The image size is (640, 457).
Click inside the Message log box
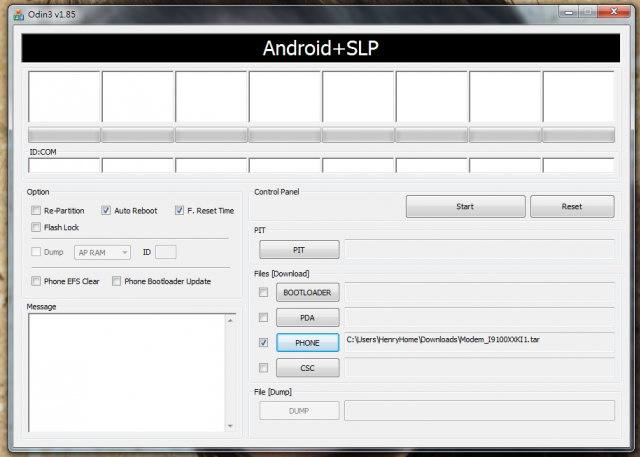click(x=127, y=373)
